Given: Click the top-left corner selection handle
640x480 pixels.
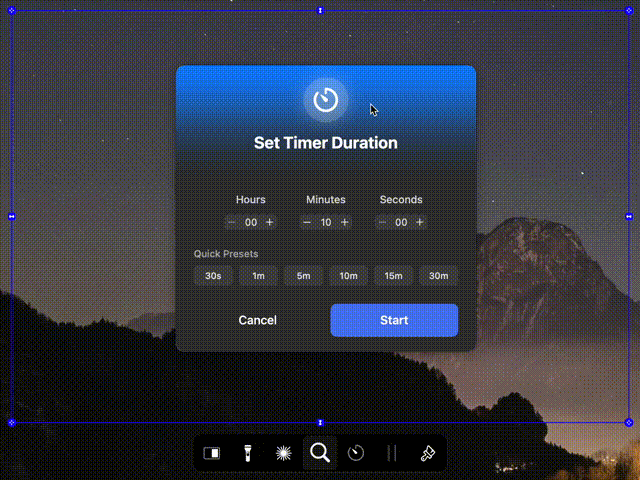Looking at the screenshot, I should click(12, 11).
